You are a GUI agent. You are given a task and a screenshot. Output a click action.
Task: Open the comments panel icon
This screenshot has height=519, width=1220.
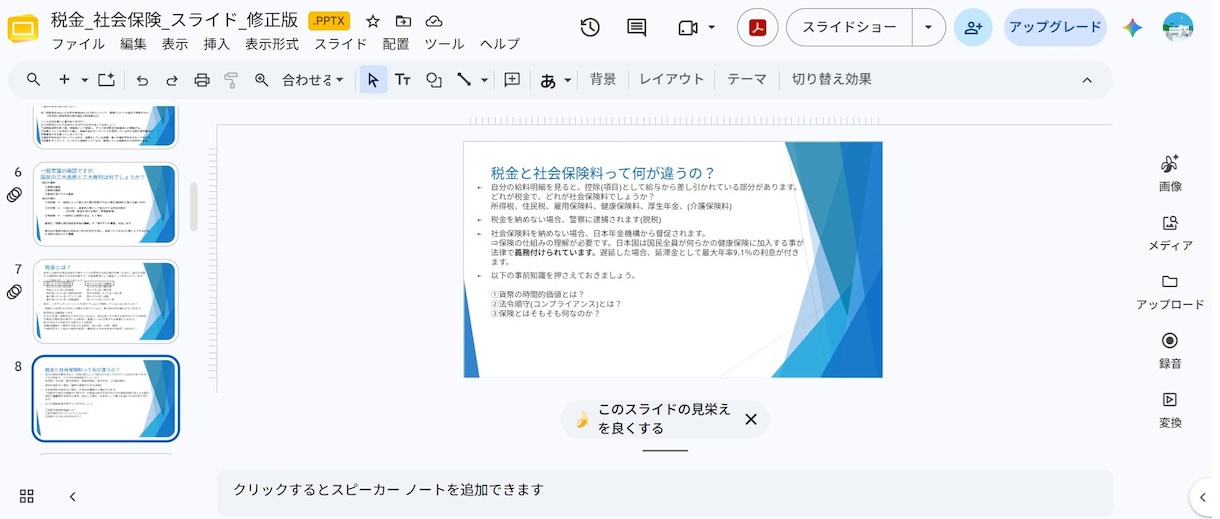tap(636, 28)
